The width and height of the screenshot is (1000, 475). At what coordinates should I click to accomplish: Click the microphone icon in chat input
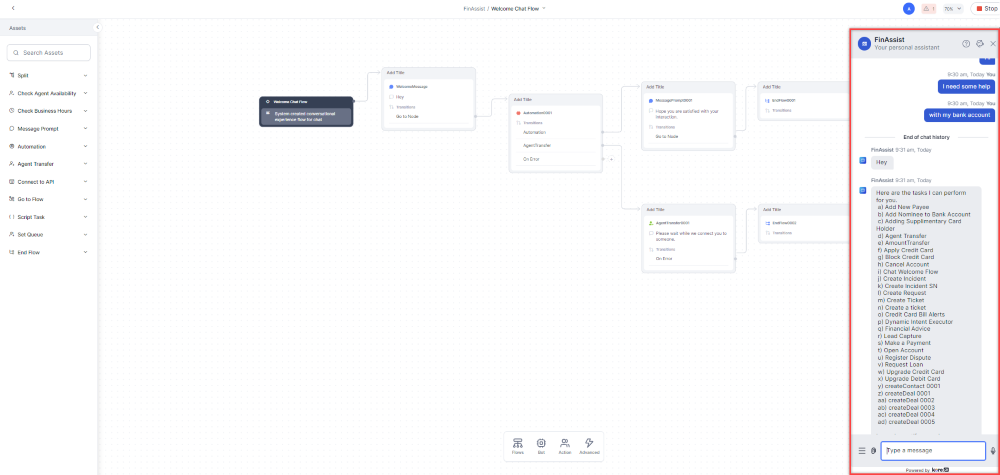(x=992, y=451)
